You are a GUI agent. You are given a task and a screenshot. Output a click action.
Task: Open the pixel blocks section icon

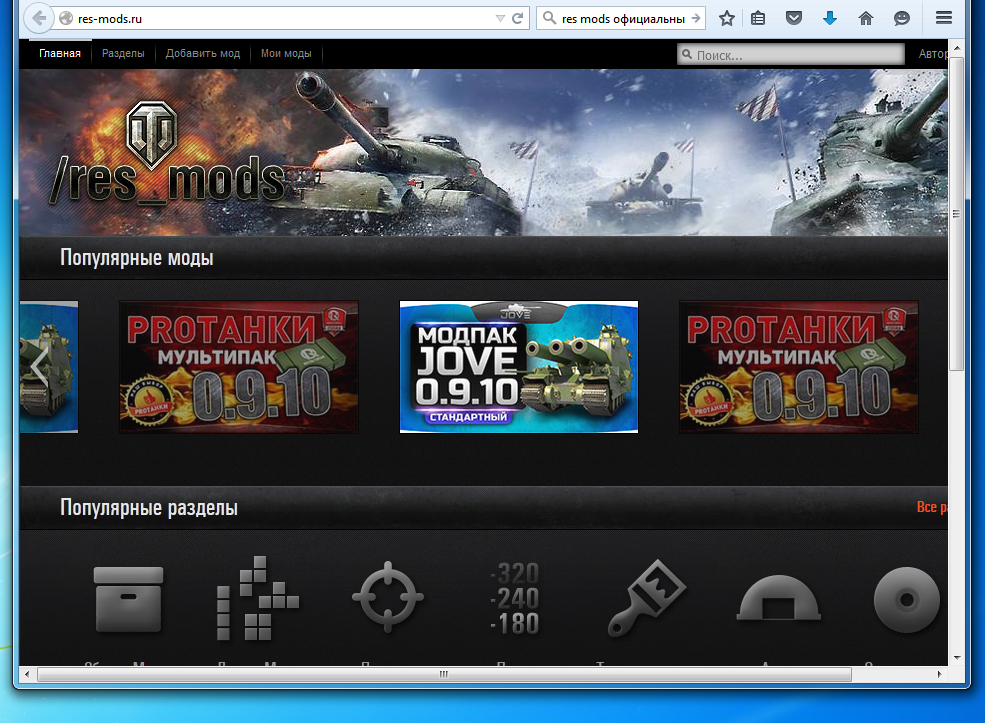click(x=258, y=598)
